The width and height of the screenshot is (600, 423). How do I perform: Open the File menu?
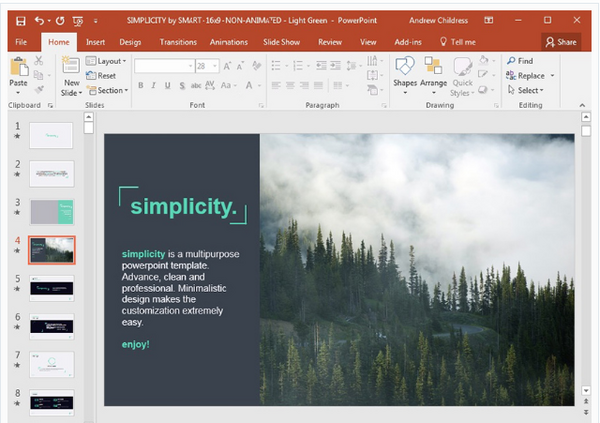pos(21,42)
